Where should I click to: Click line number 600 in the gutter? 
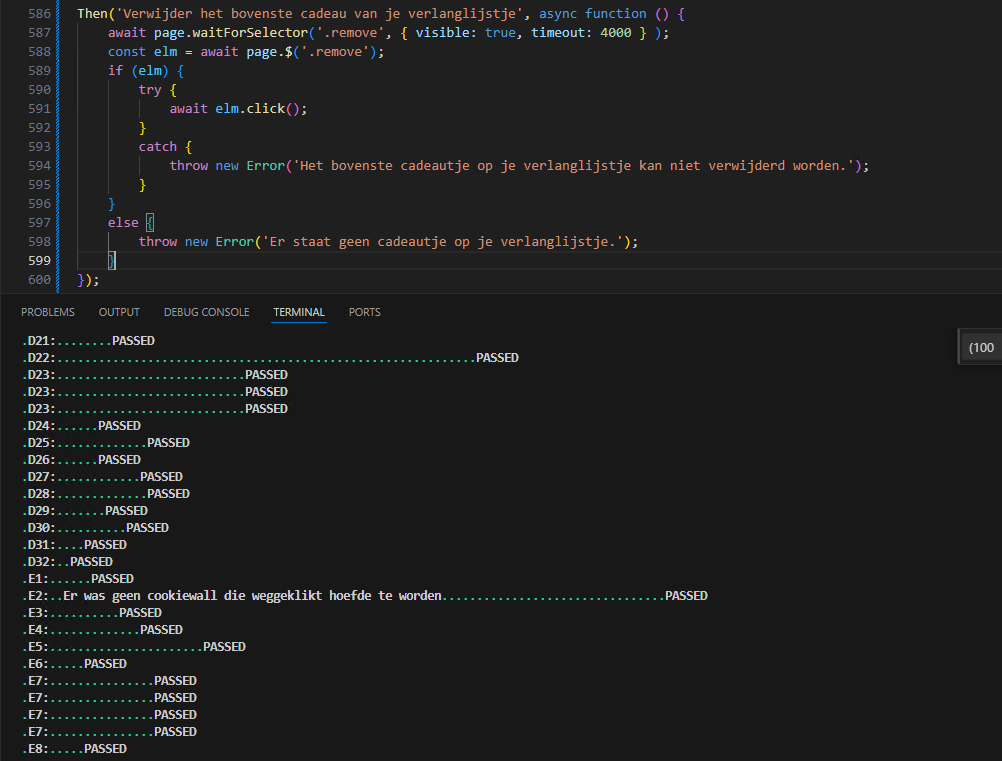(39, 279)
